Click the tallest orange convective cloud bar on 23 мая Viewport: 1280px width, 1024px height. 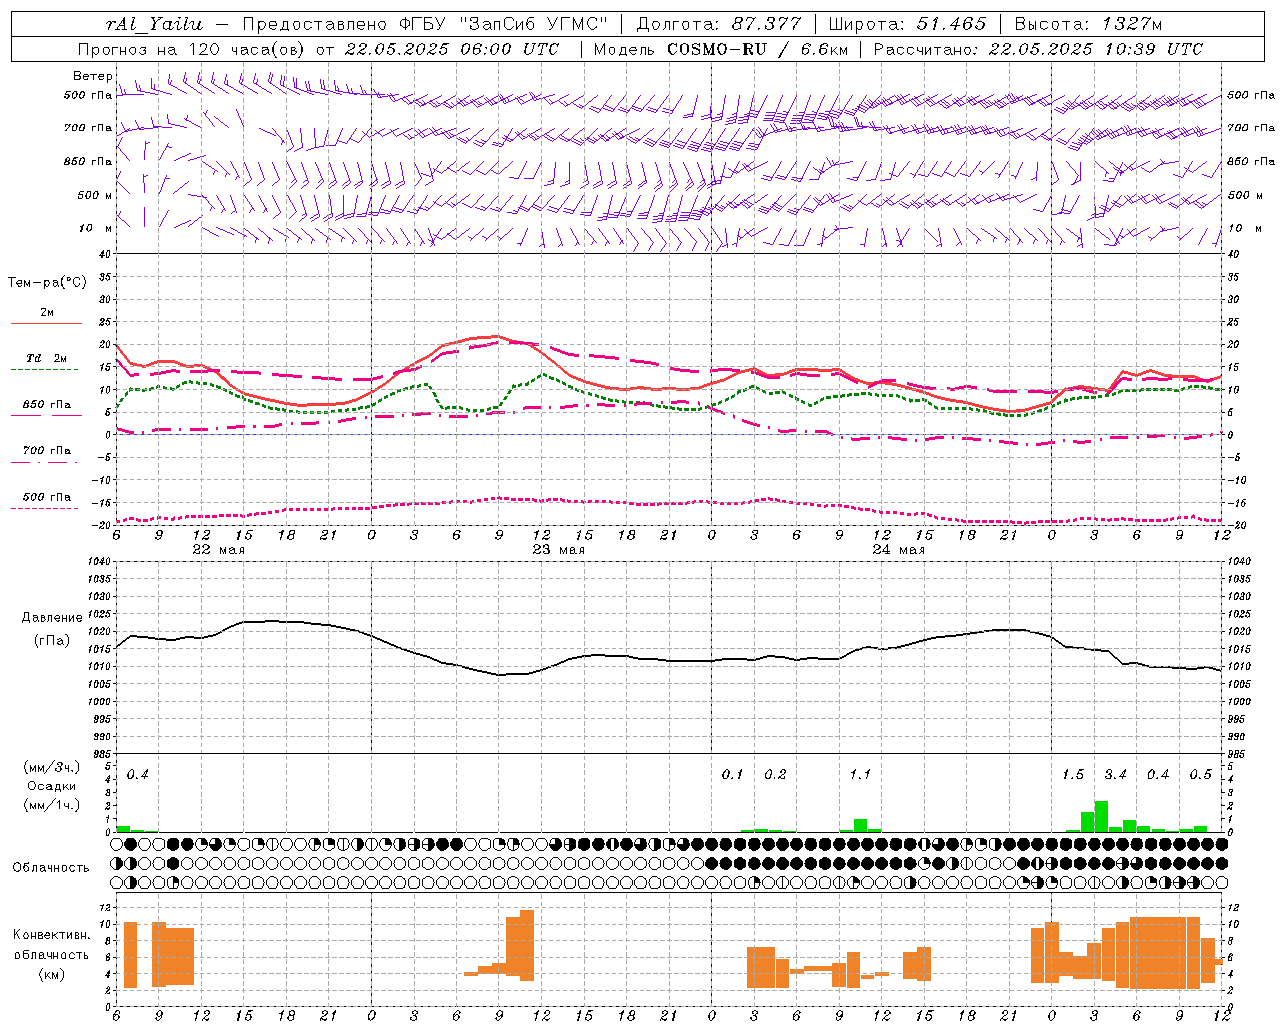(x=527, y=945)
